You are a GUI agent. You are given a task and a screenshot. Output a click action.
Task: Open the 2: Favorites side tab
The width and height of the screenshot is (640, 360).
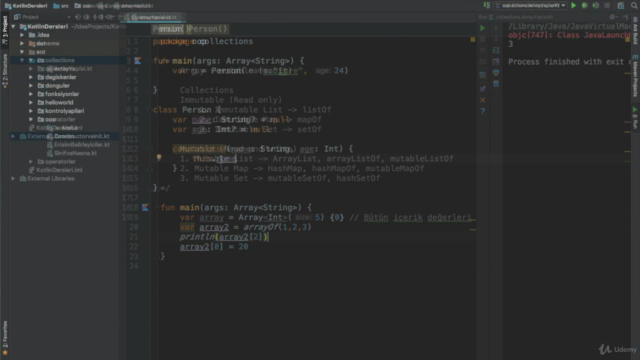tap(5, 338)
